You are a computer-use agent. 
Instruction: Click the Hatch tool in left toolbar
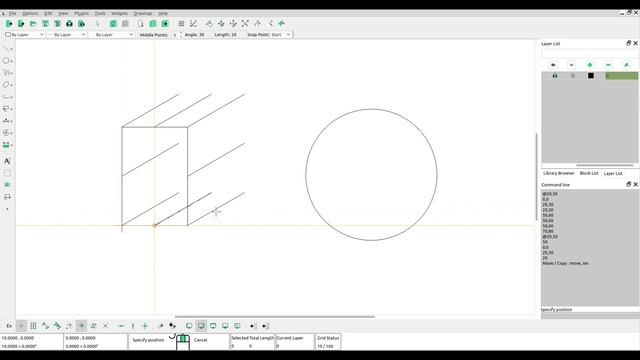(7, 173)
